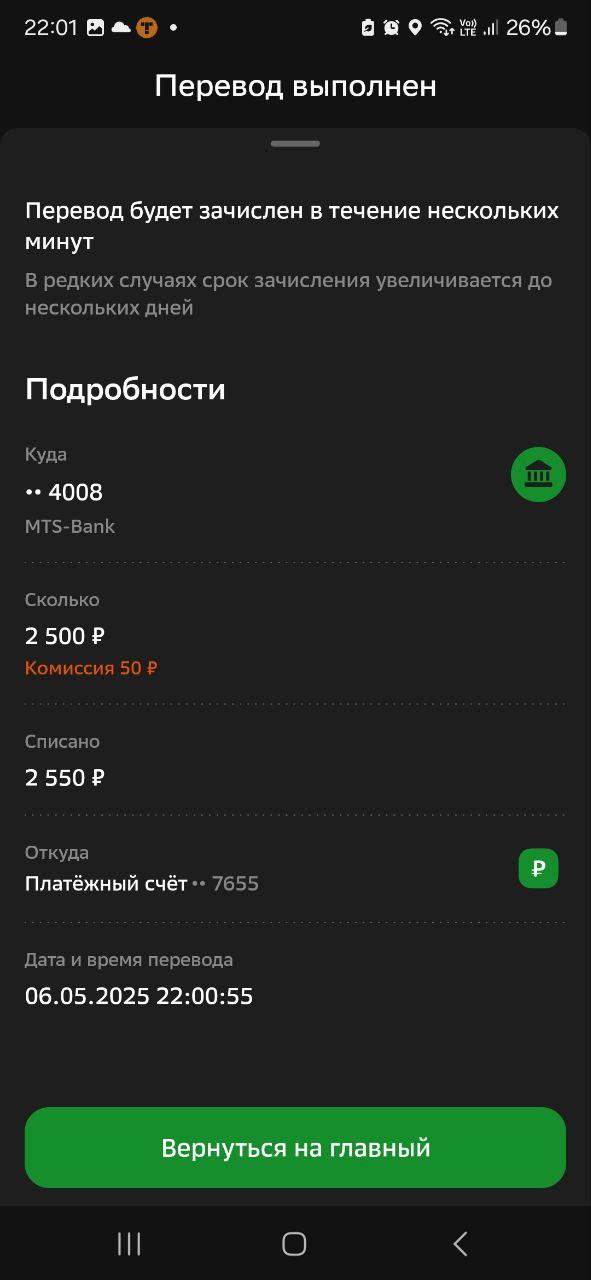Tap the cloud notification icon
This screenshot has width=591, height=1280.
[x=121, y=28]
